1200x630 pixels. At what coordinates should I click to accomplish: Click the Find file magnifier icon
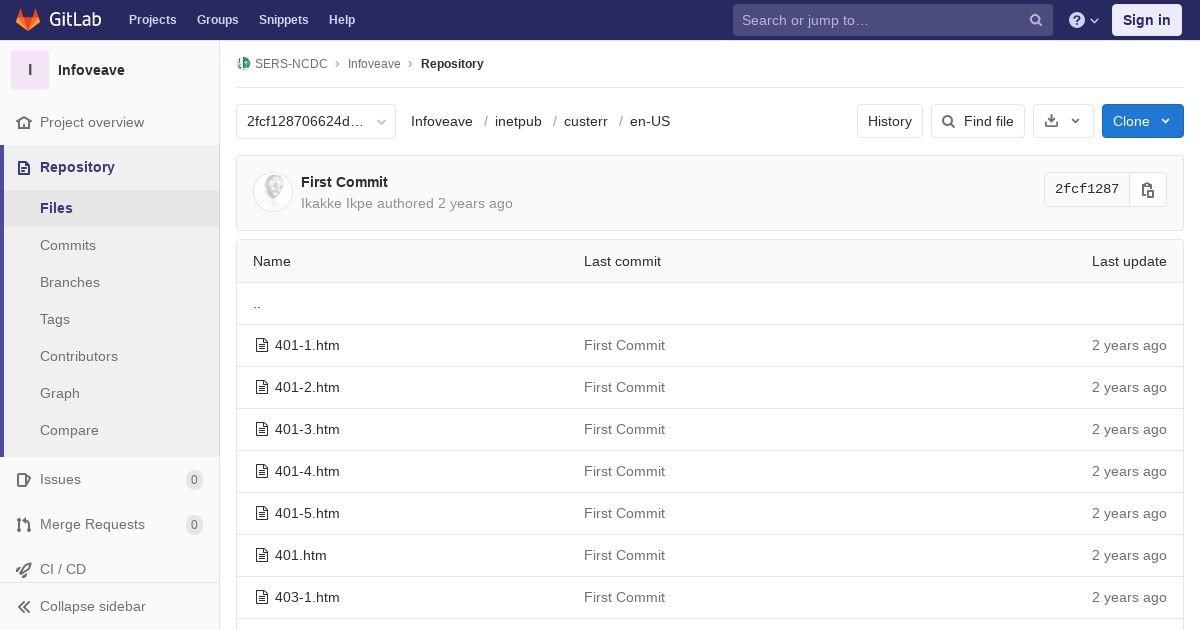point(949,122)
